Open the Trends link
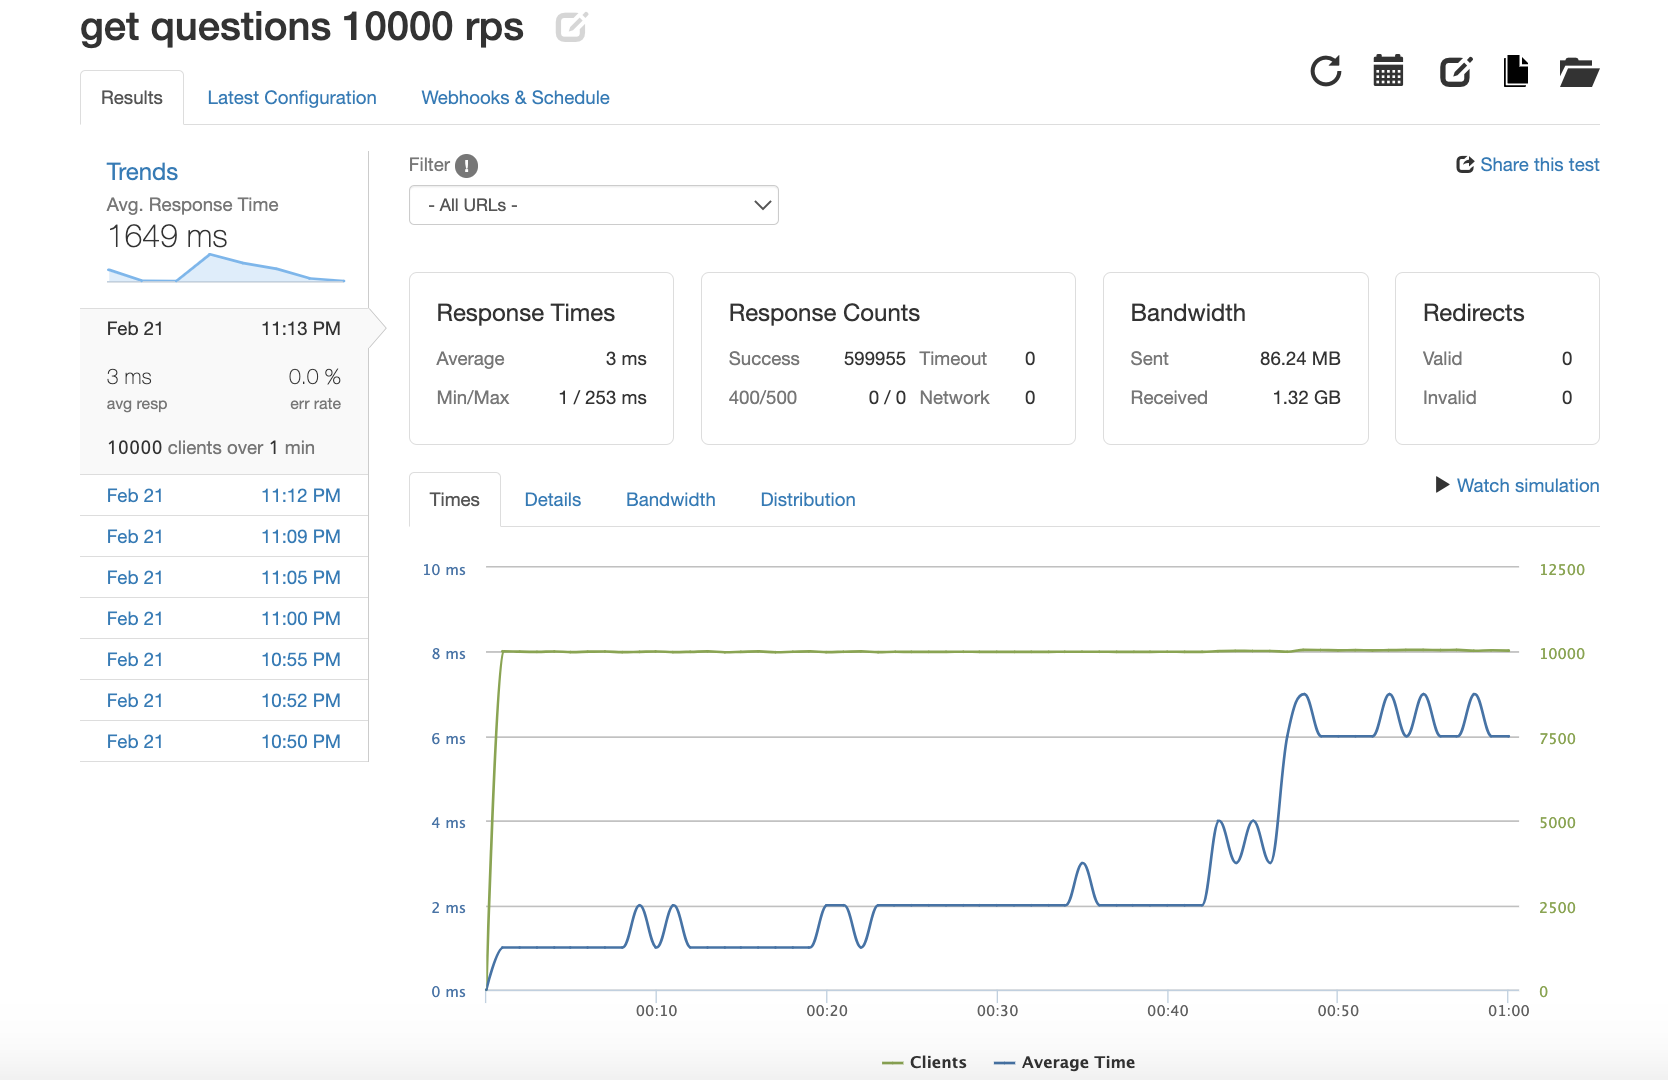Screen dimensions: 1668x1080 (x=142, y=172)
